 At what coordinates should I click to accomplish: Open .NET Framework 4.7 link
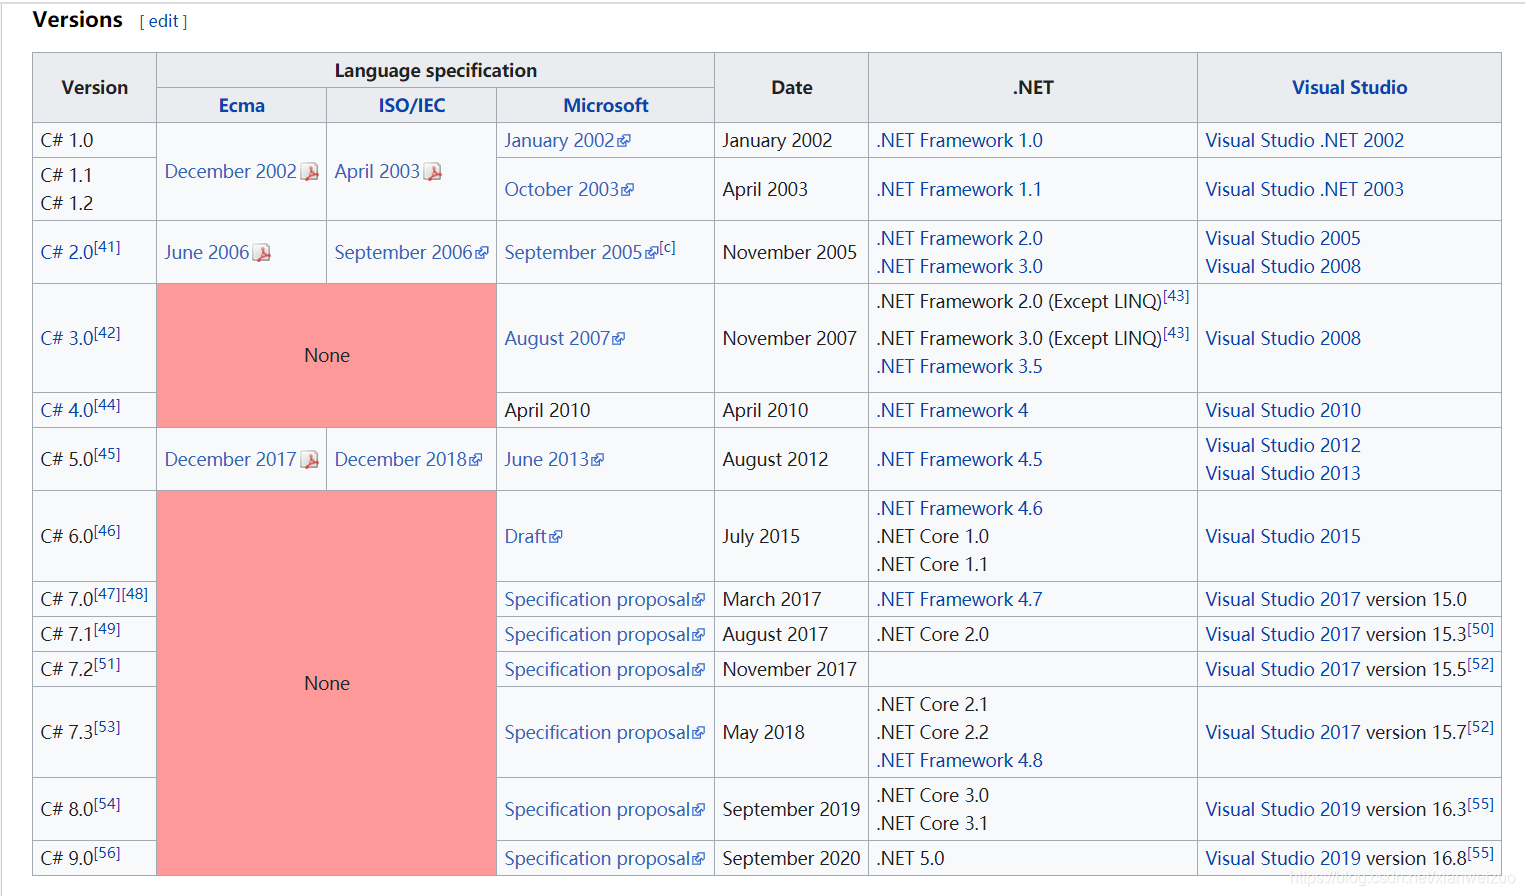pos(960,599)
